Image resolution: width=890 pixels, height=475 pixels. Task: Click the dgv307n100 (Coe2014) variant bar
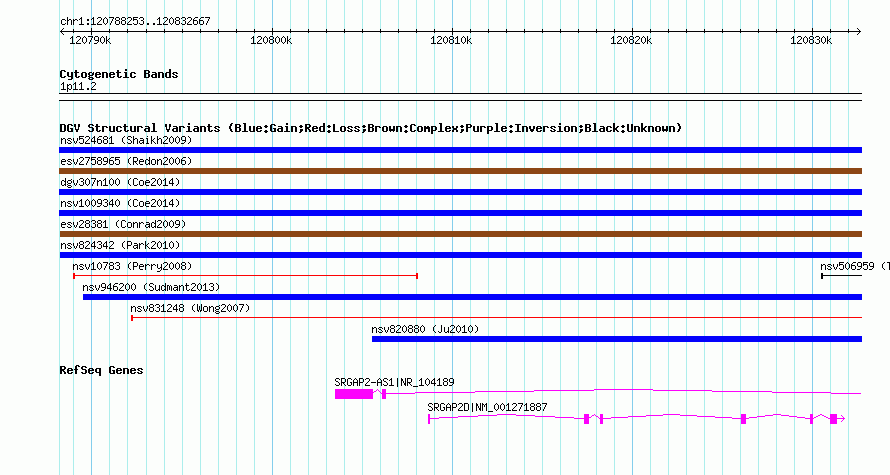click(460, 192)
